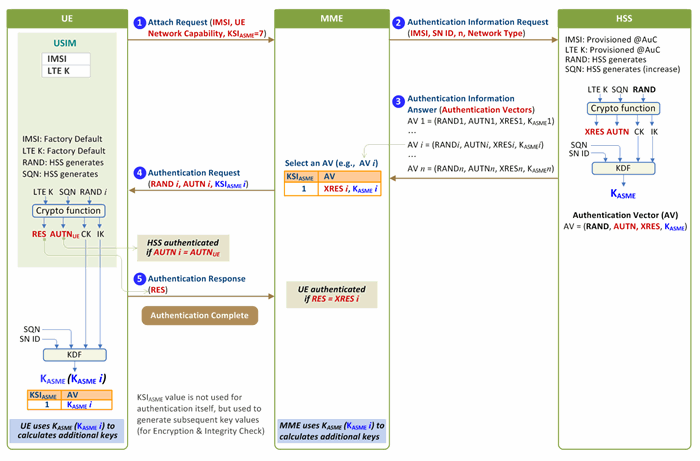Click the XRES i, KASME i table cell in MME
The width and height of the screenshot is (700, 461).
[350, 189]
